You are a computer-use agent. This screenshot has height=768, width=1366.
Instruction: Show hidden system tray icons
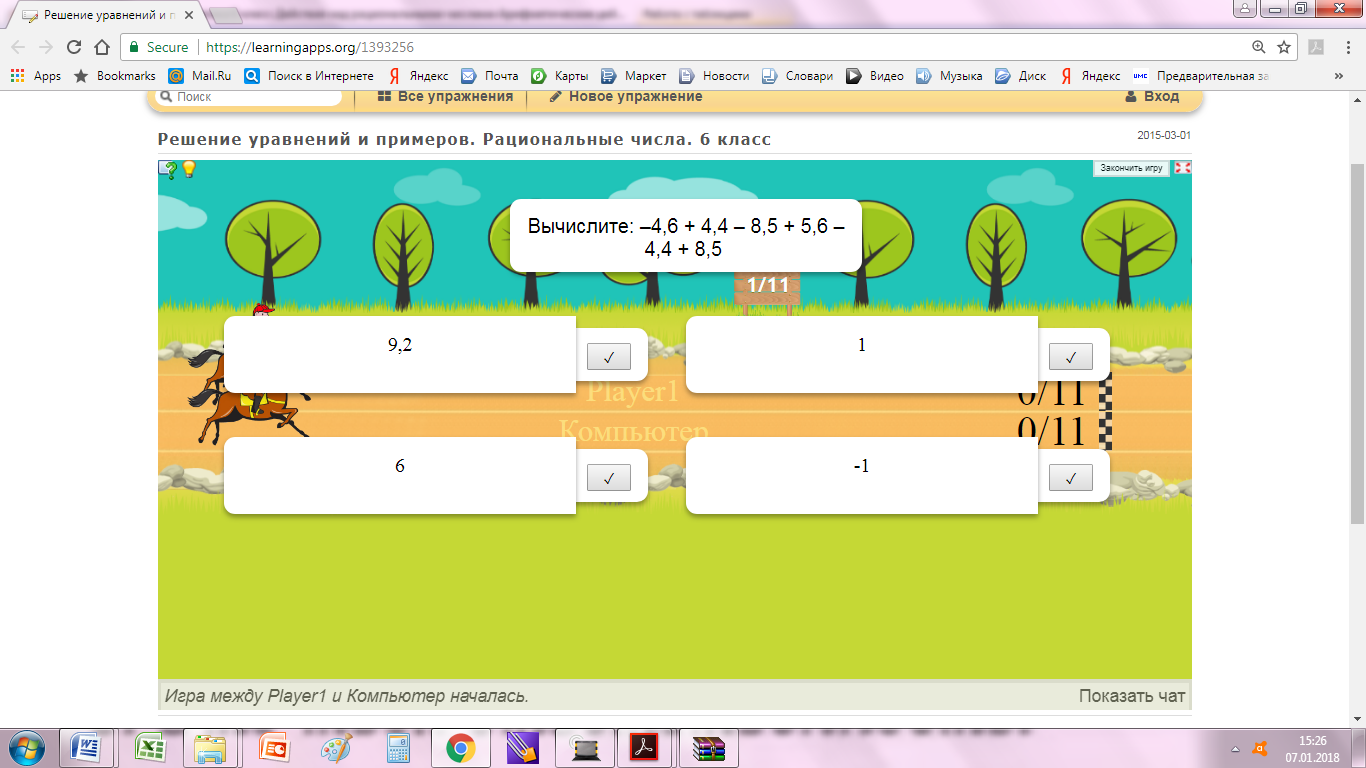1233,748
